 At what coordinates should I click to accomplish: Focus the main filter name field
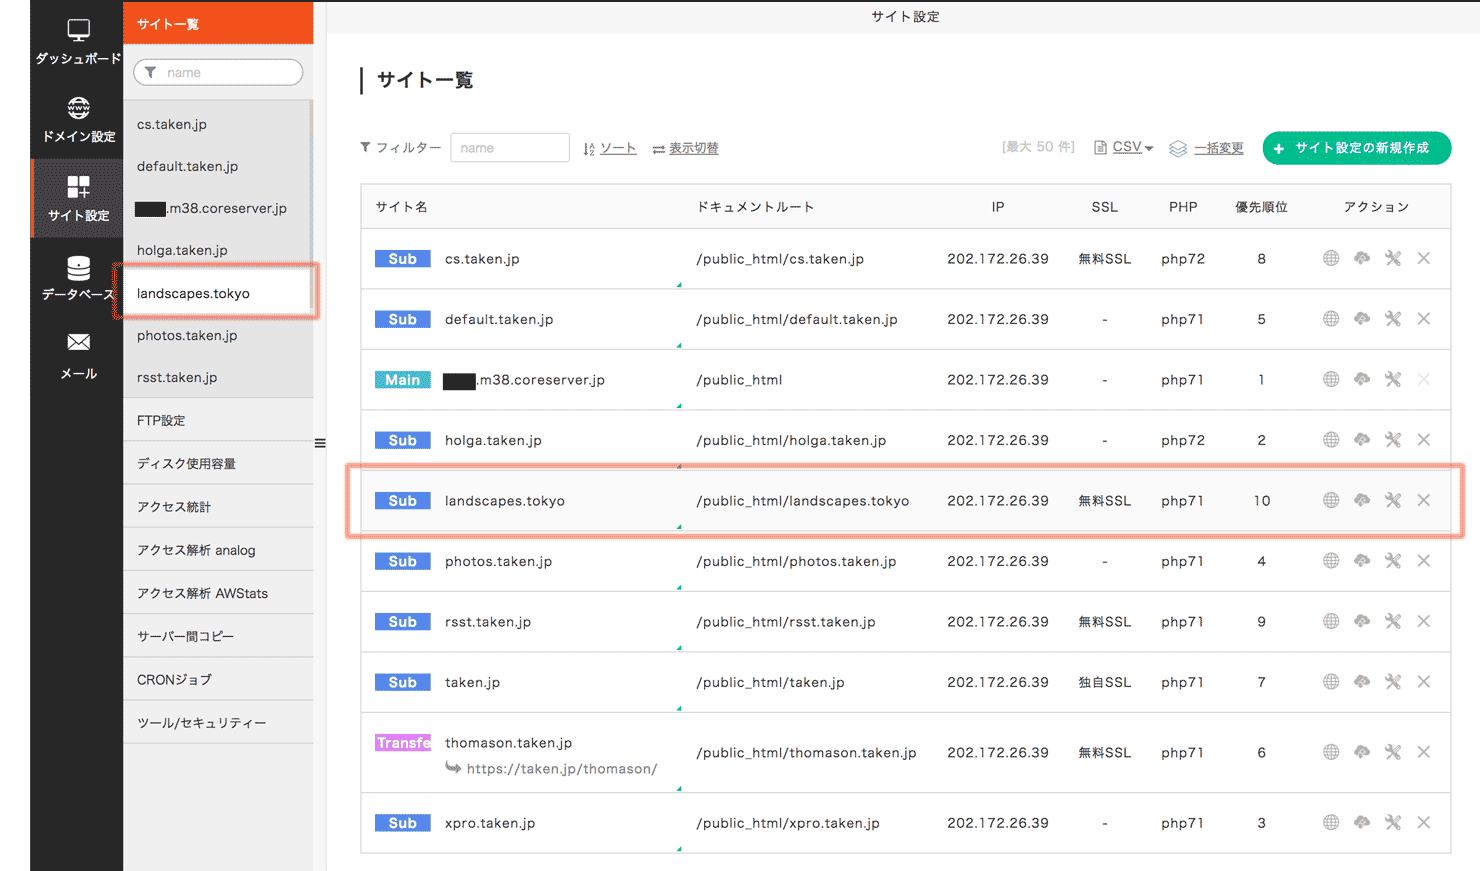pos(510,148)
